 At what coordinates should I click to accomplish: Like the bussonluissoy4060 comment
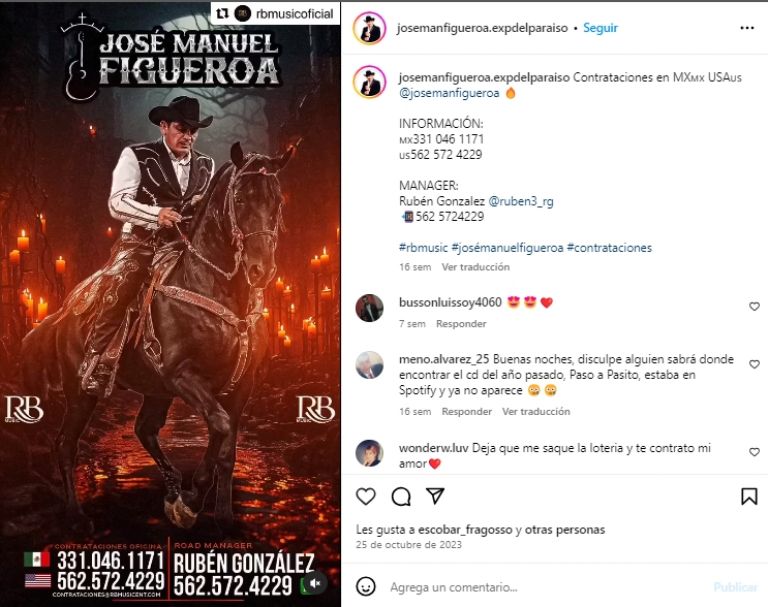point(754,306)
